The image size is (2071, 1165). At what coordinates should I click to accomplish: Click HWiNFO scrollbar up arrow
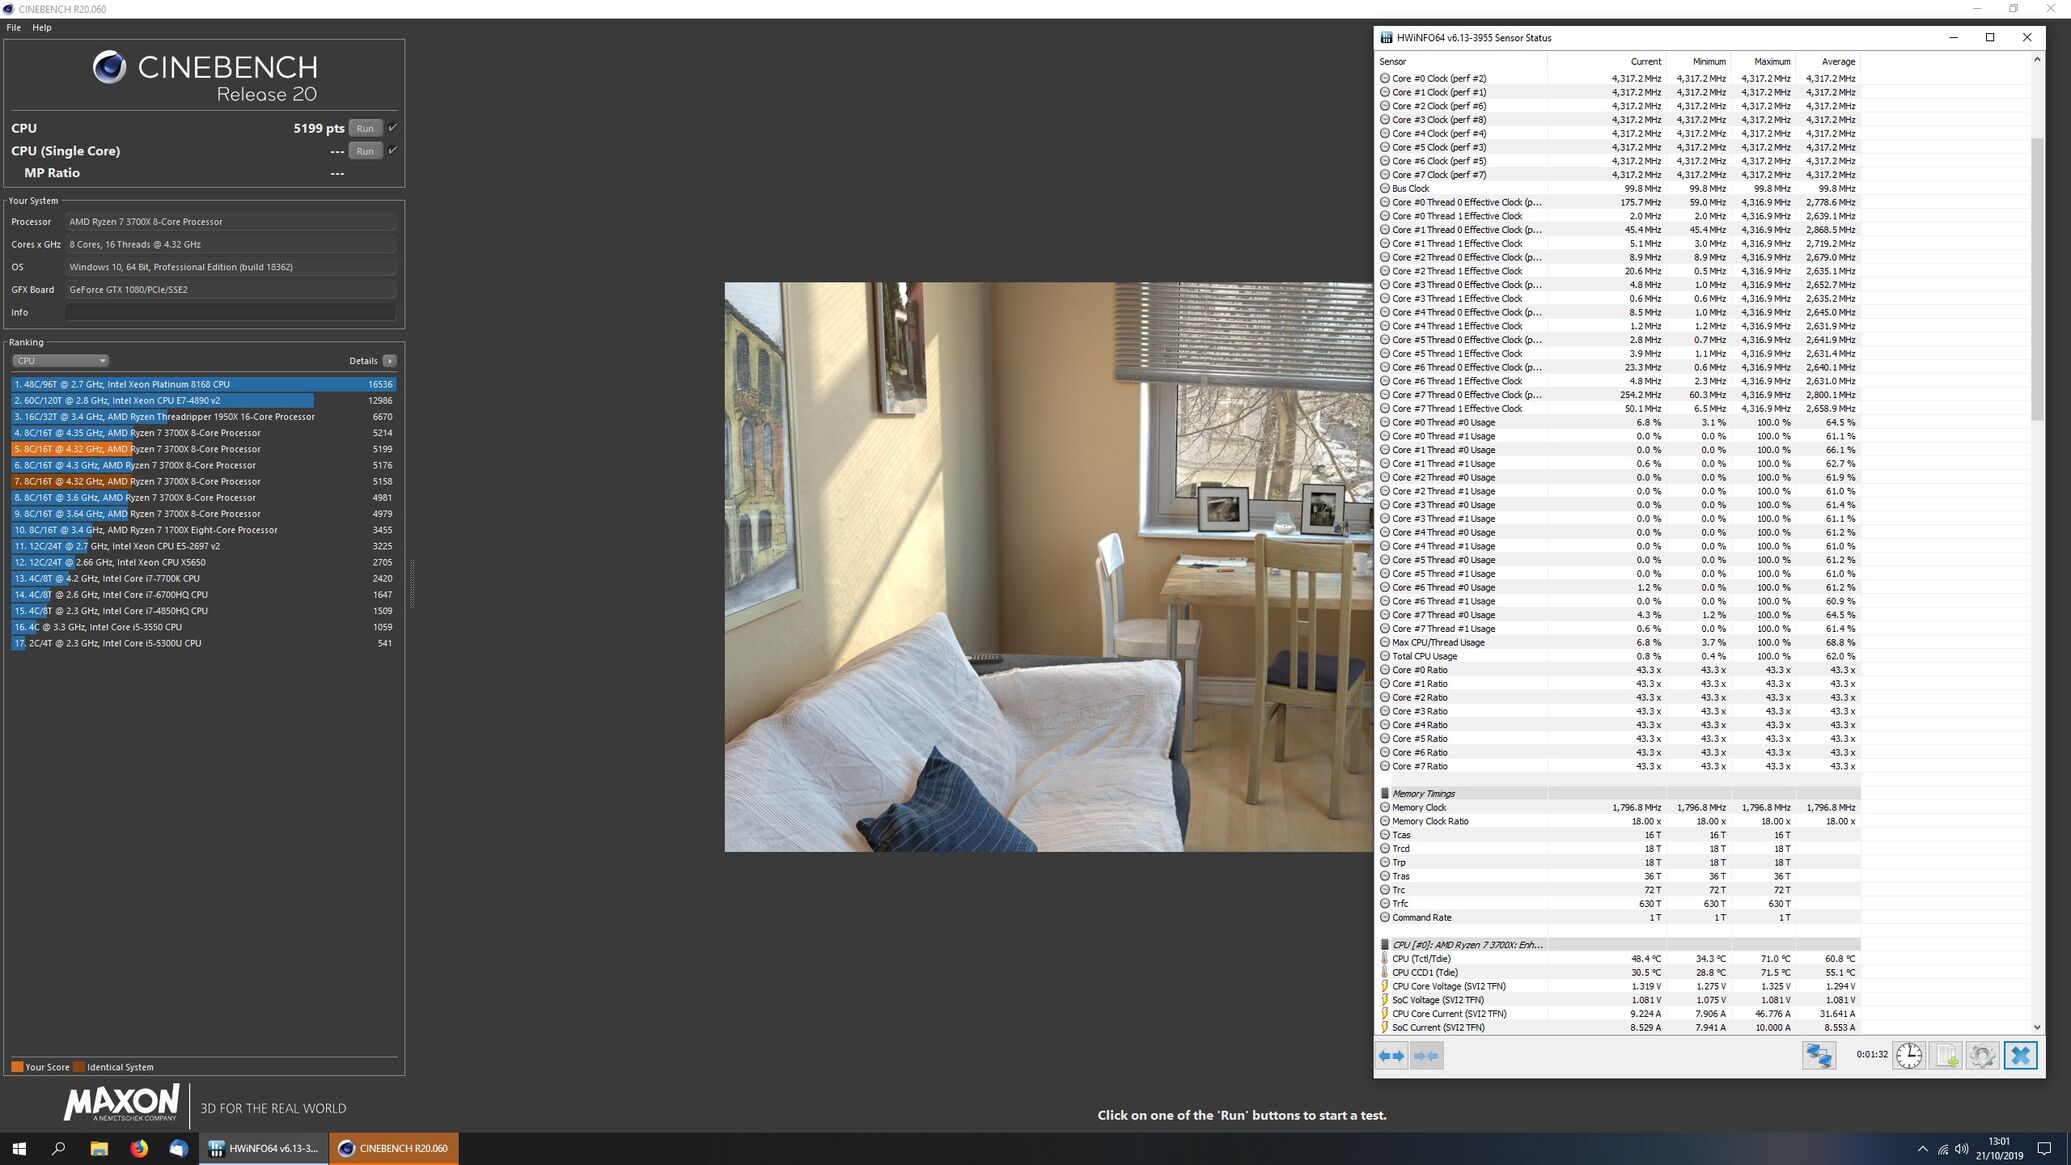(x=2037, y=60)
